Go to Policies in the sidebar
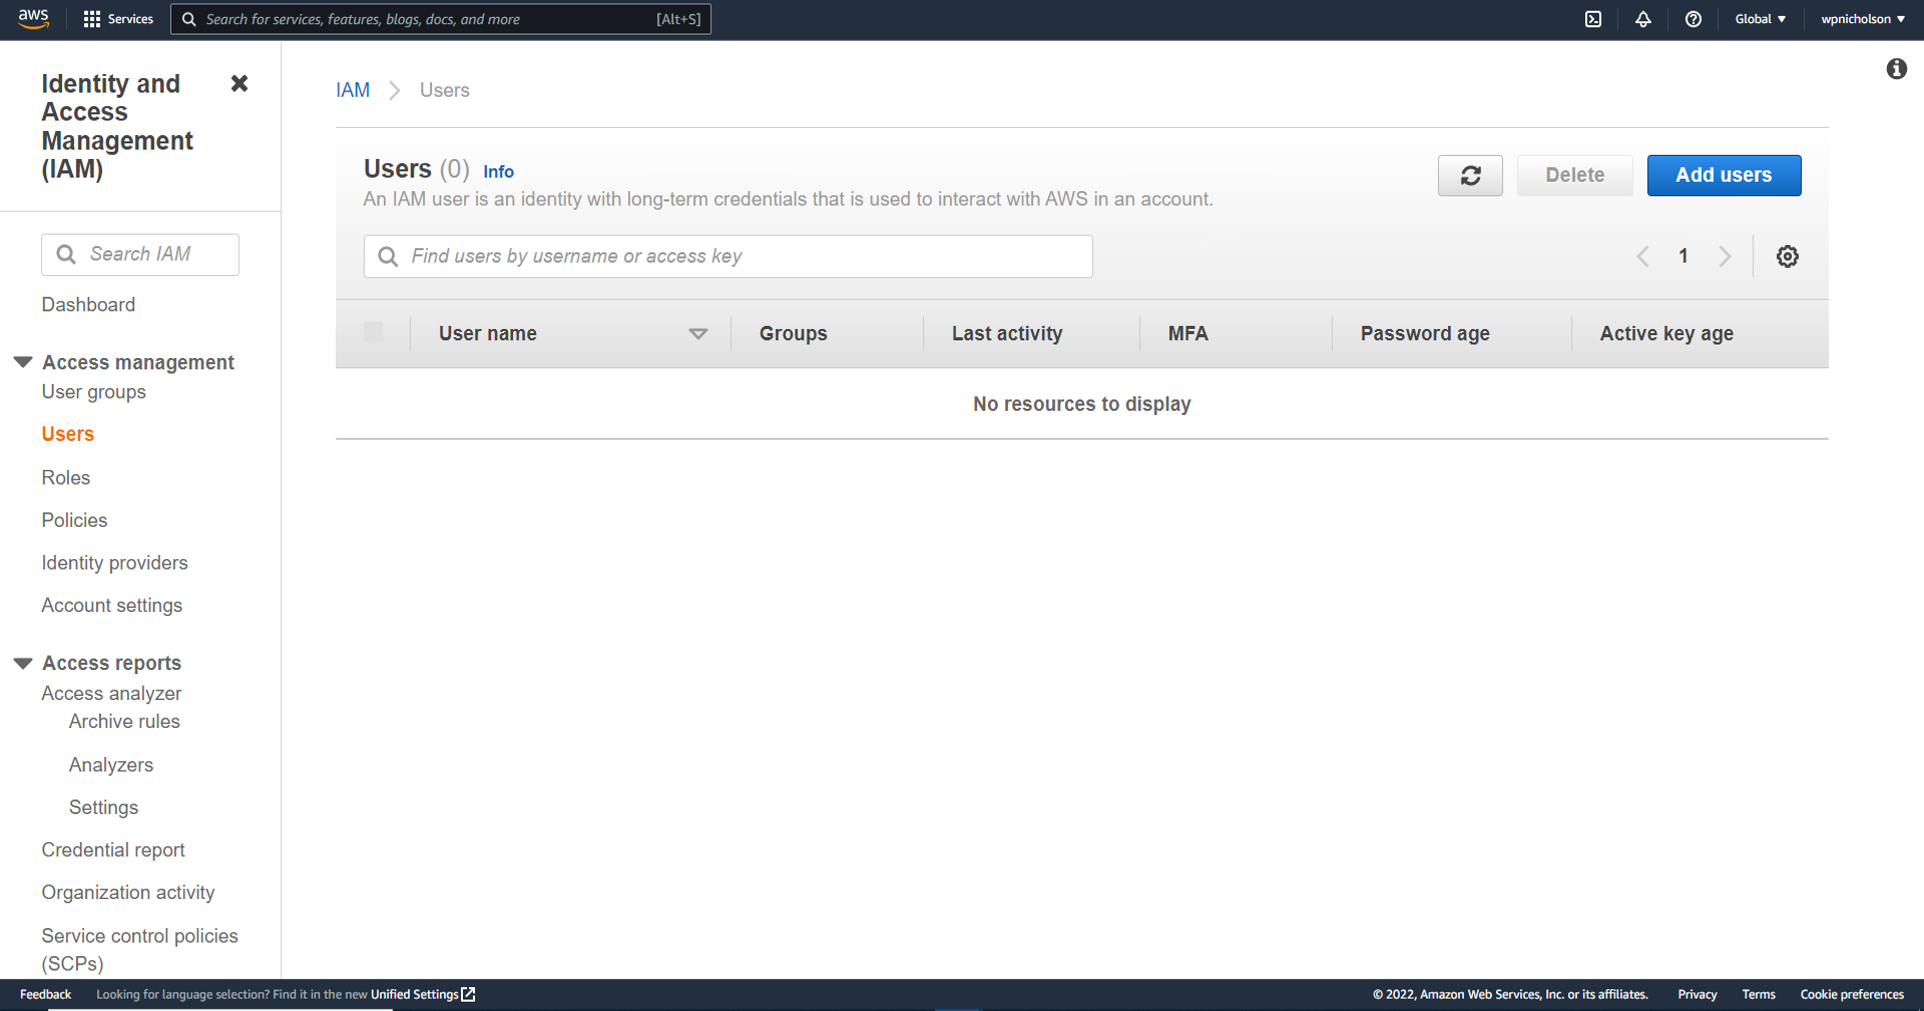The image size is (1924, 1011). click(74, 520)
